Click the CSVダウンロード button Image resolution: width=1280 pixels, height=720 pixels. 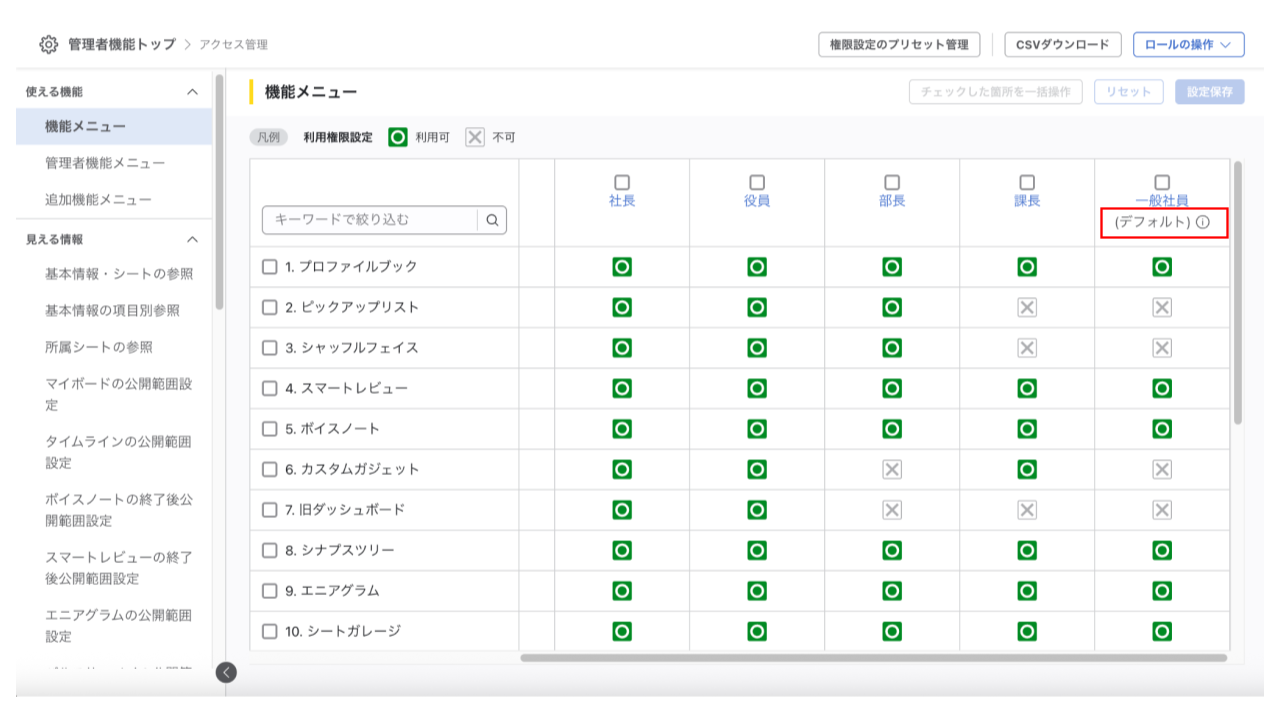(1063, 45)
